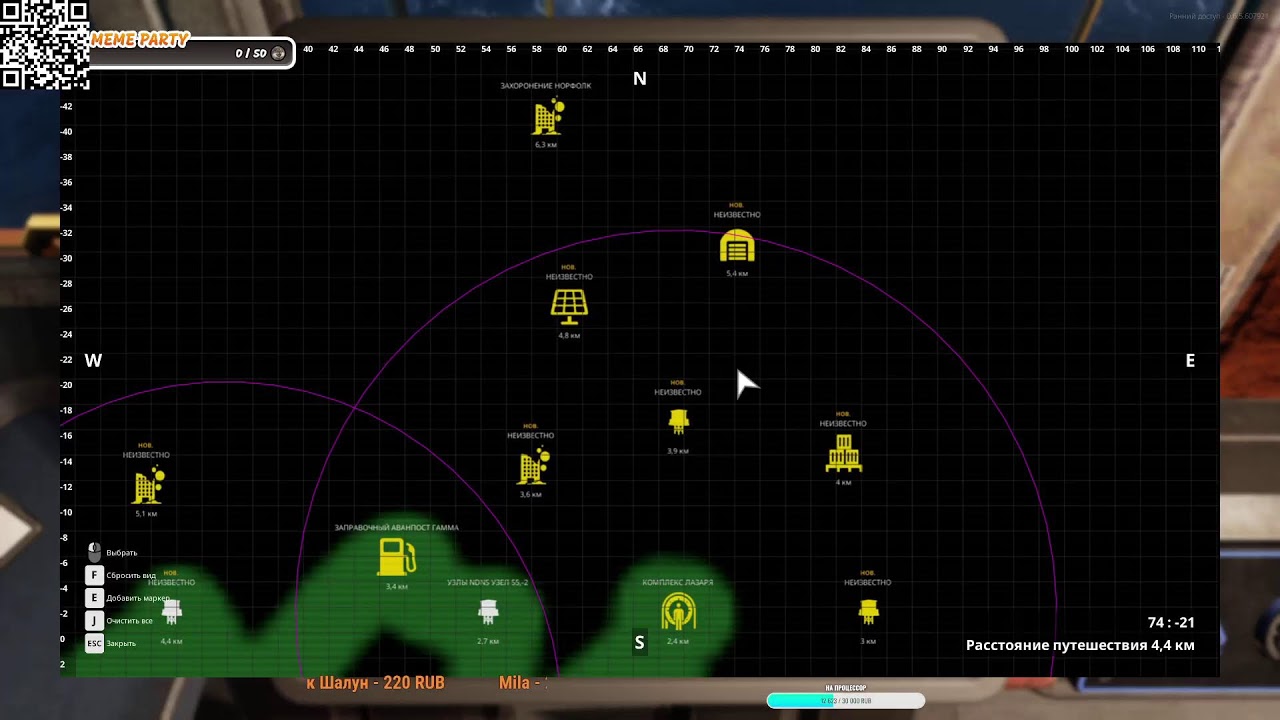
Task: Click the Закрыть label
Action: click(121, 644)
